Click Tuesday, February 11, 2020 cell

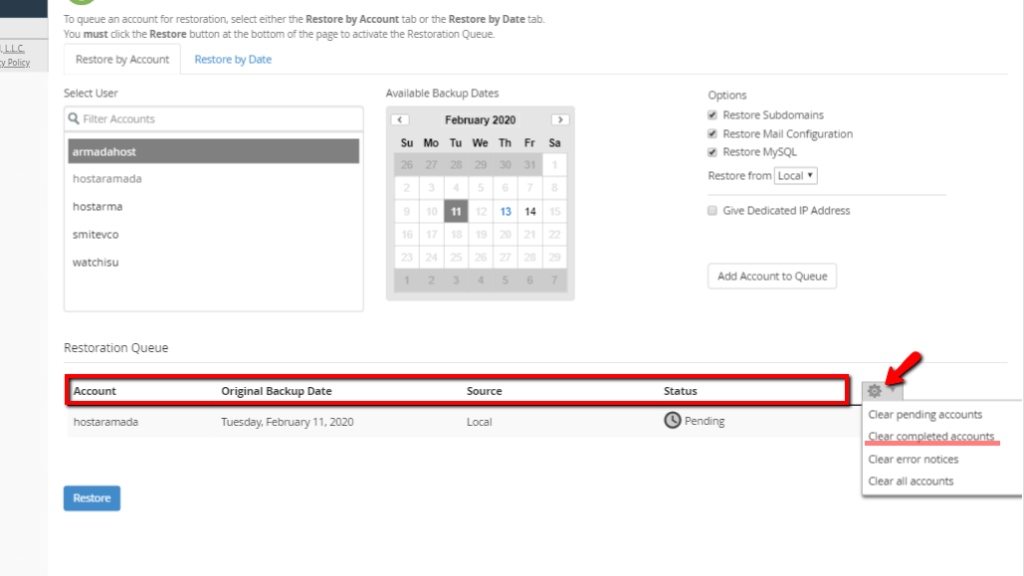point(287,422)
